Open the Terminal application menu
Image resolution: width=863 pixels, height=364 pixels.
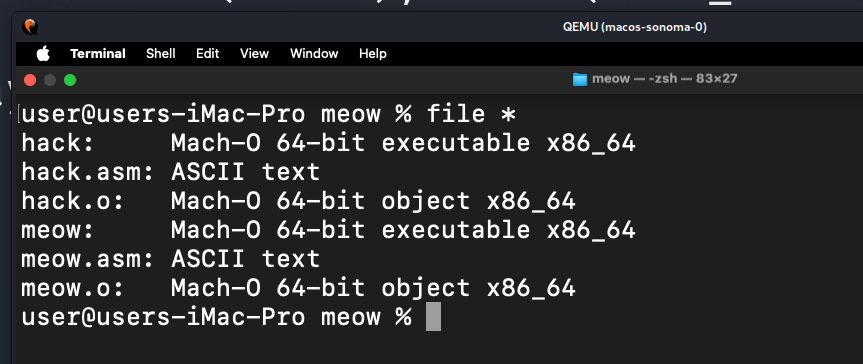[x=98, y=53]
